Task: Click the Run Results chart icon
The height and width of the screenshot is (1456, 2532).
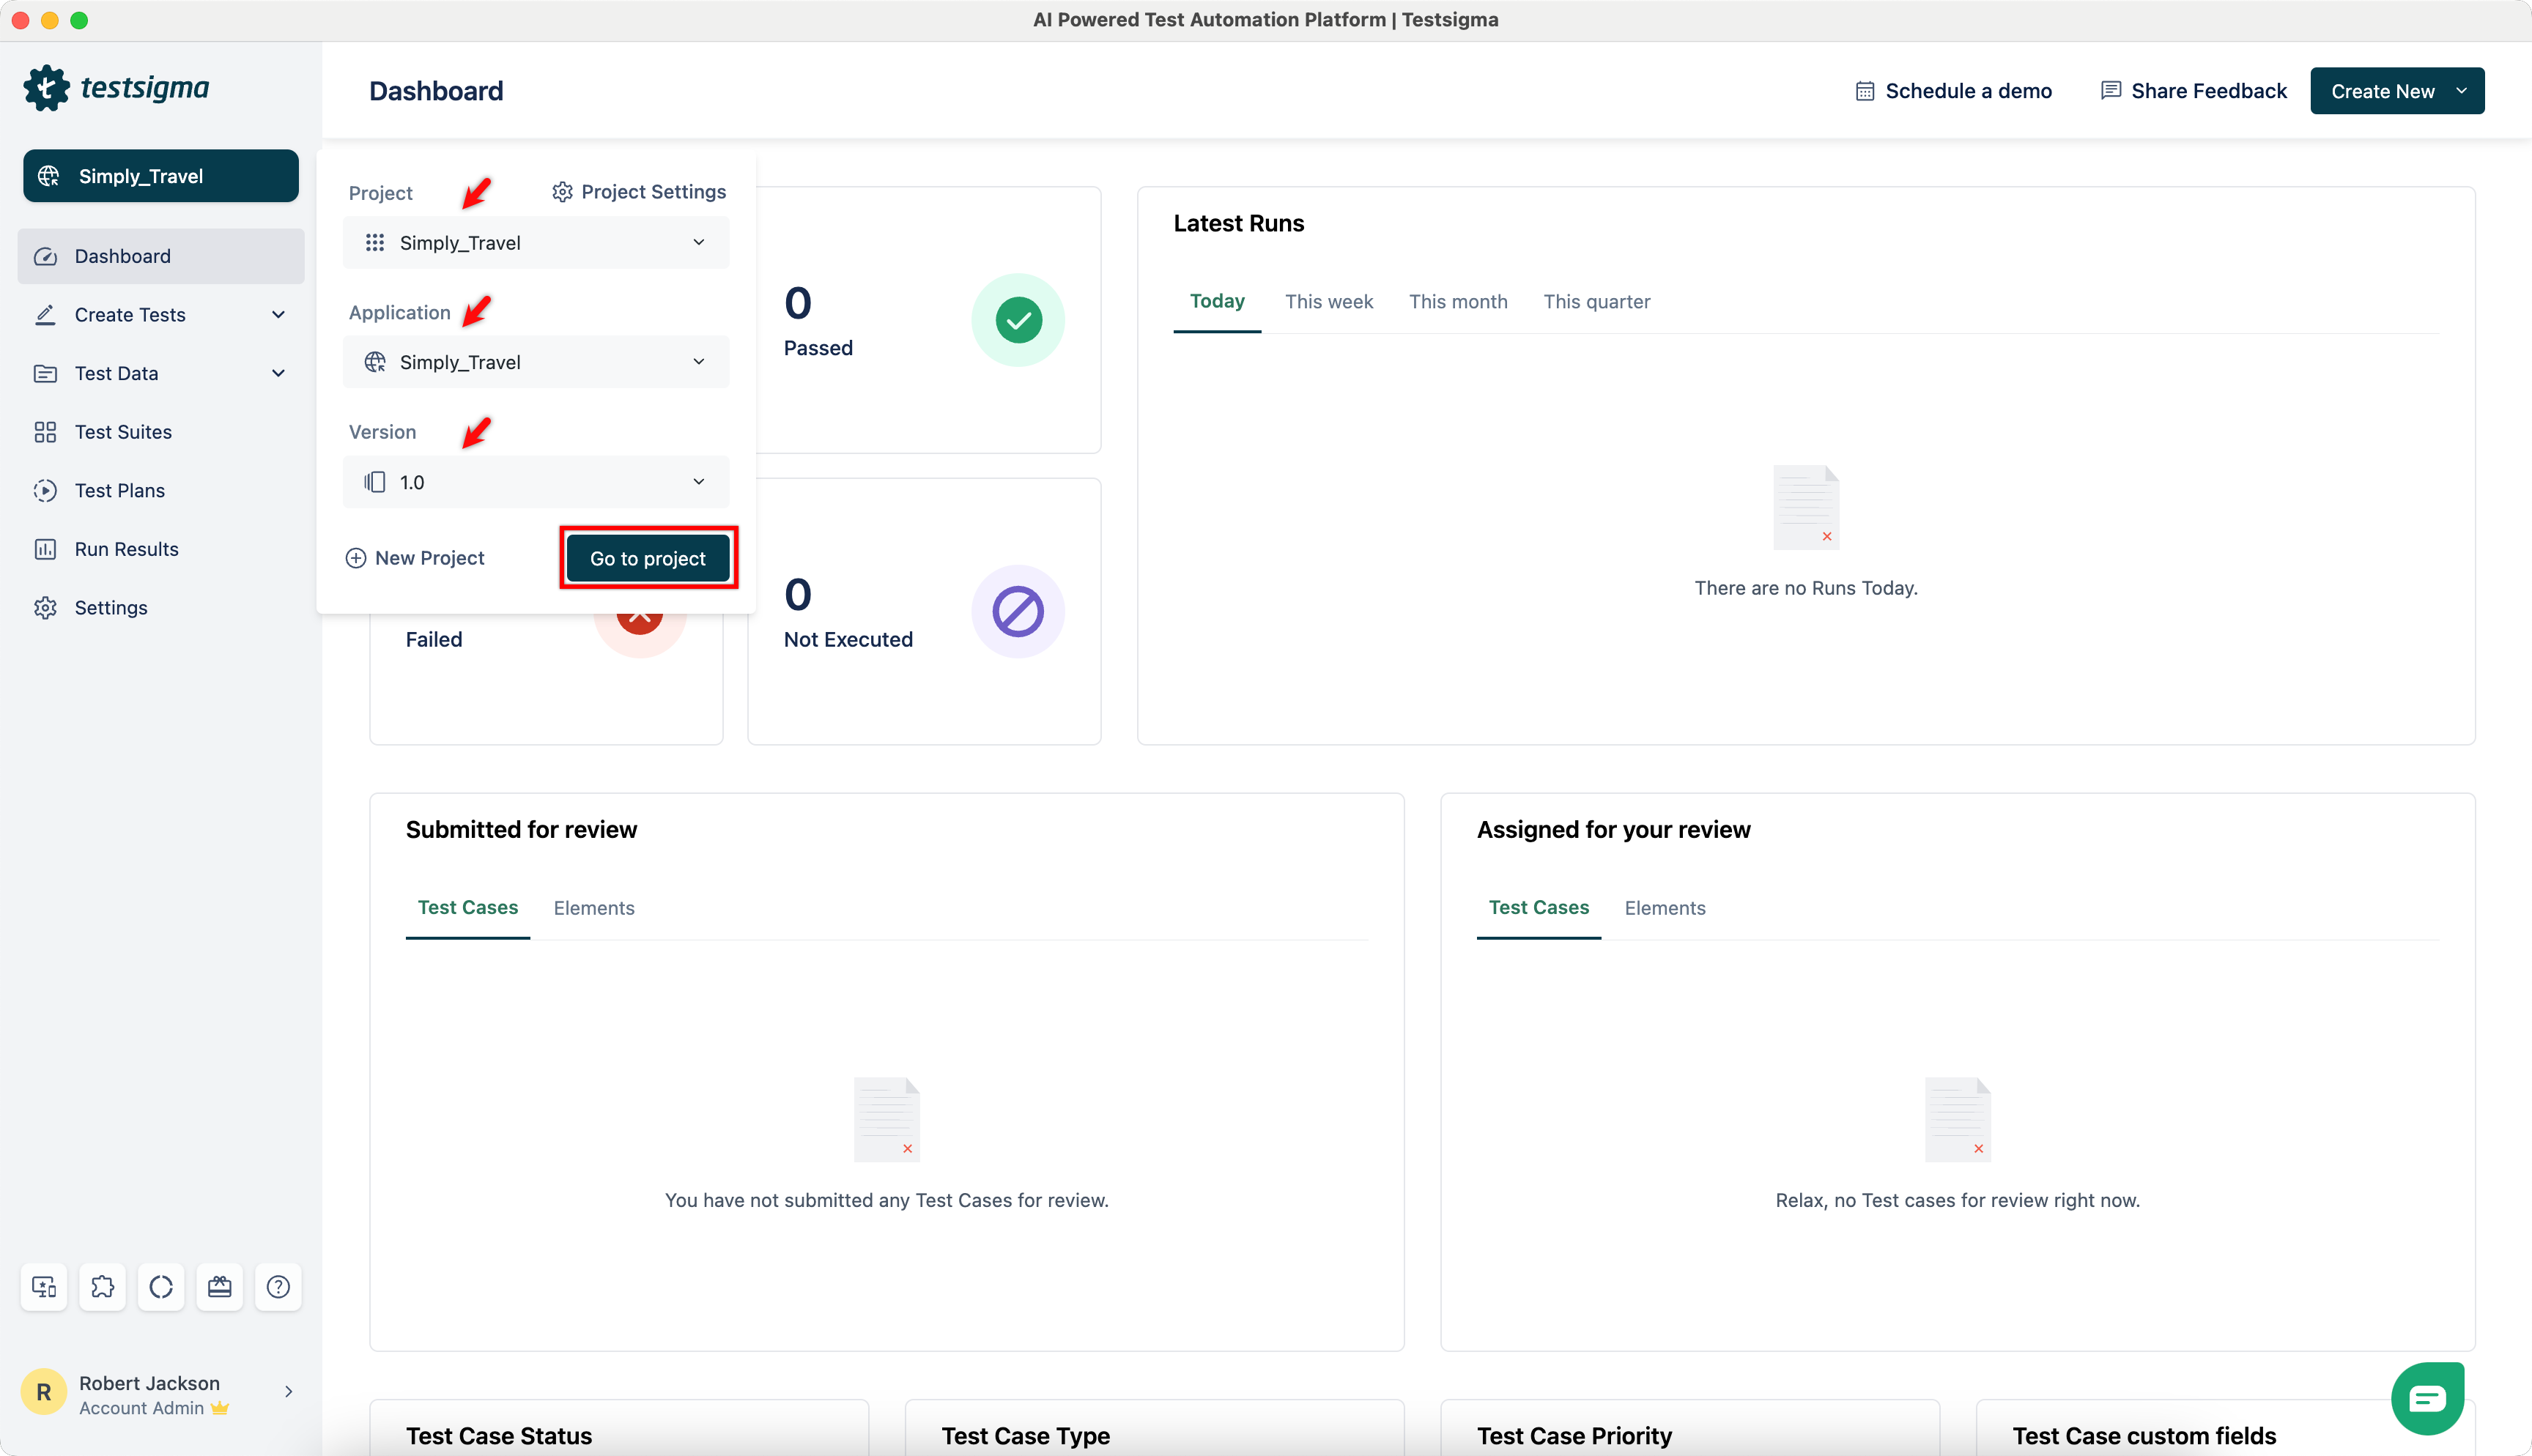Action: point(45,549)
